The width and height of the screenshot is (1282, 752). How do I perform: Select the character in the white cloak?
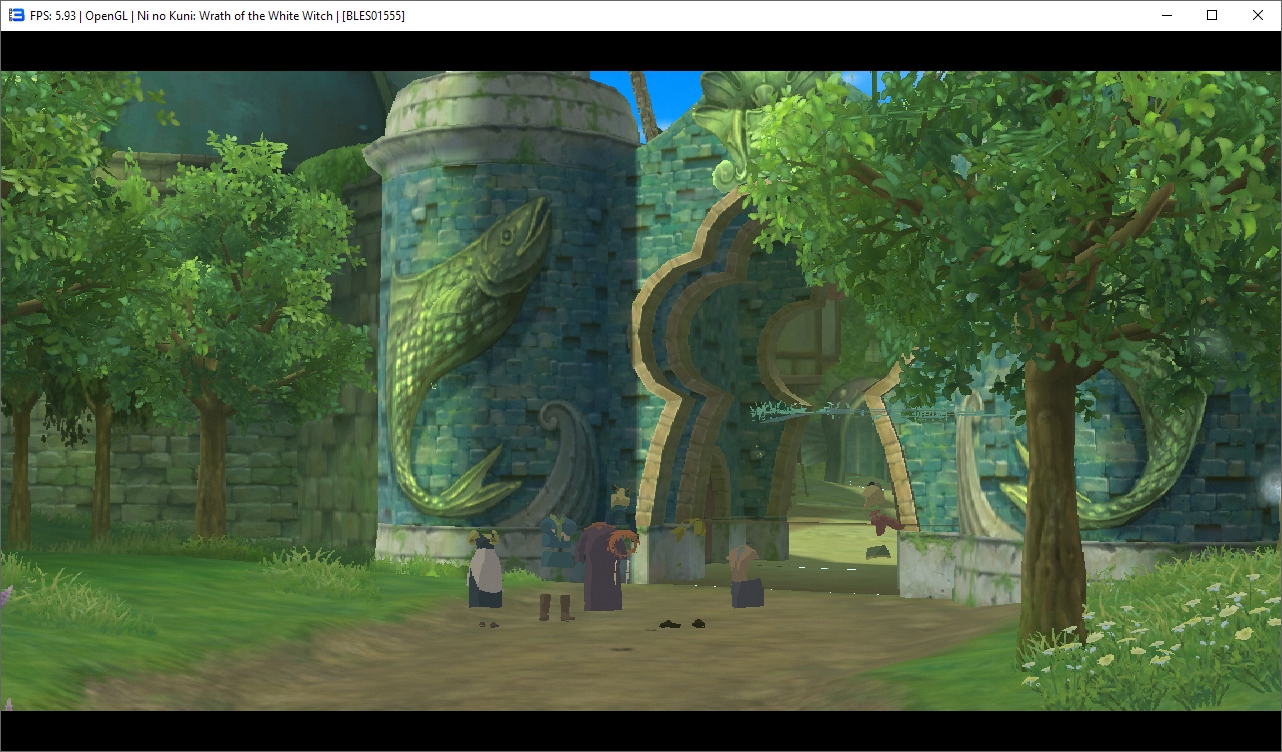(485, 572)
